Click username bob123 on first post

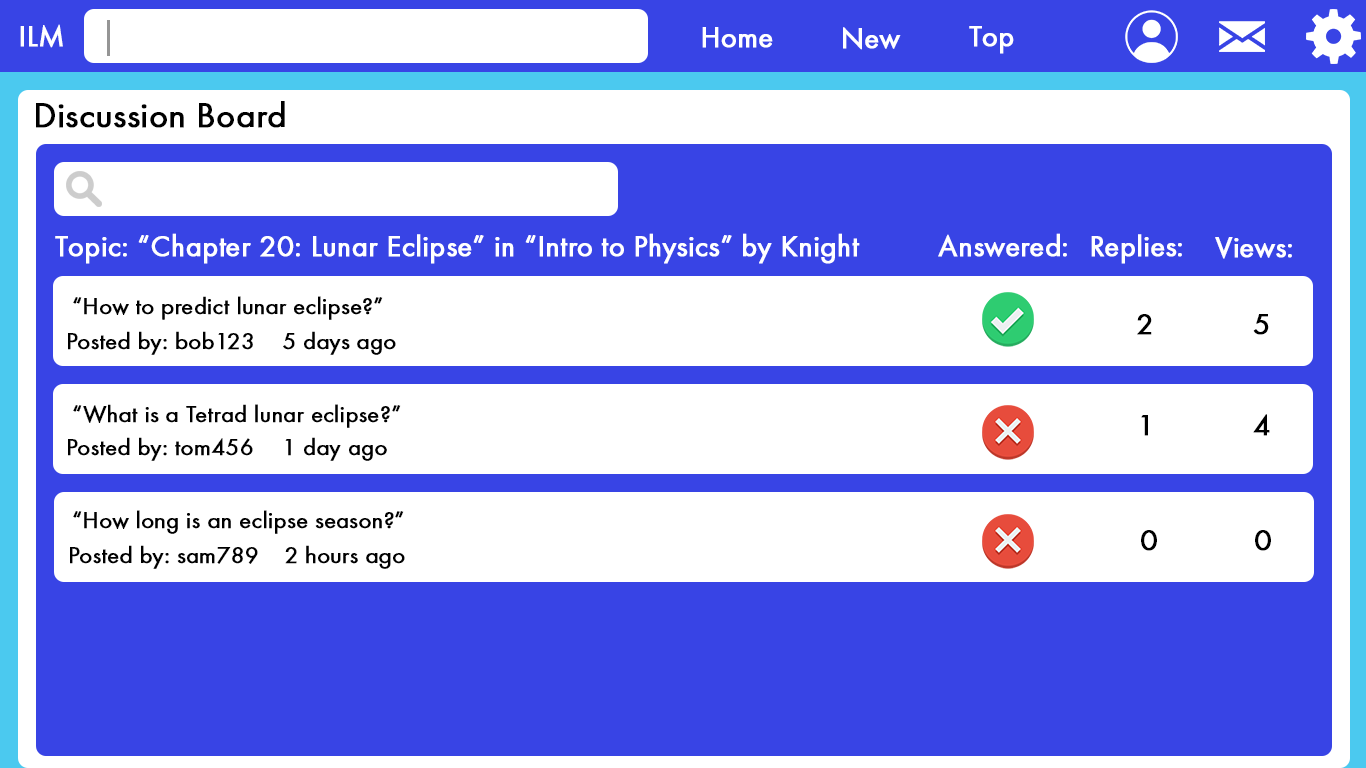click(x=214, y=341)
